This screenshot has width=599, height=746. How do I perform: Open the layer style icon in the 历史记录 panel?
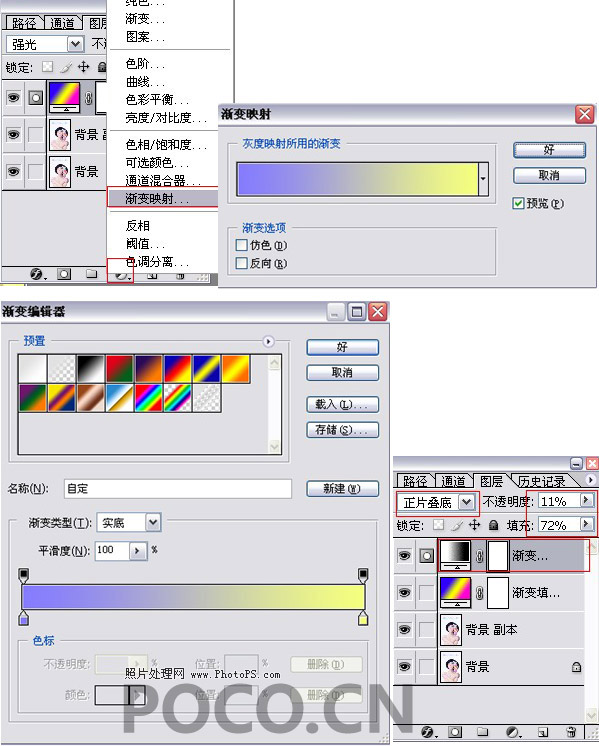point(428,732)
